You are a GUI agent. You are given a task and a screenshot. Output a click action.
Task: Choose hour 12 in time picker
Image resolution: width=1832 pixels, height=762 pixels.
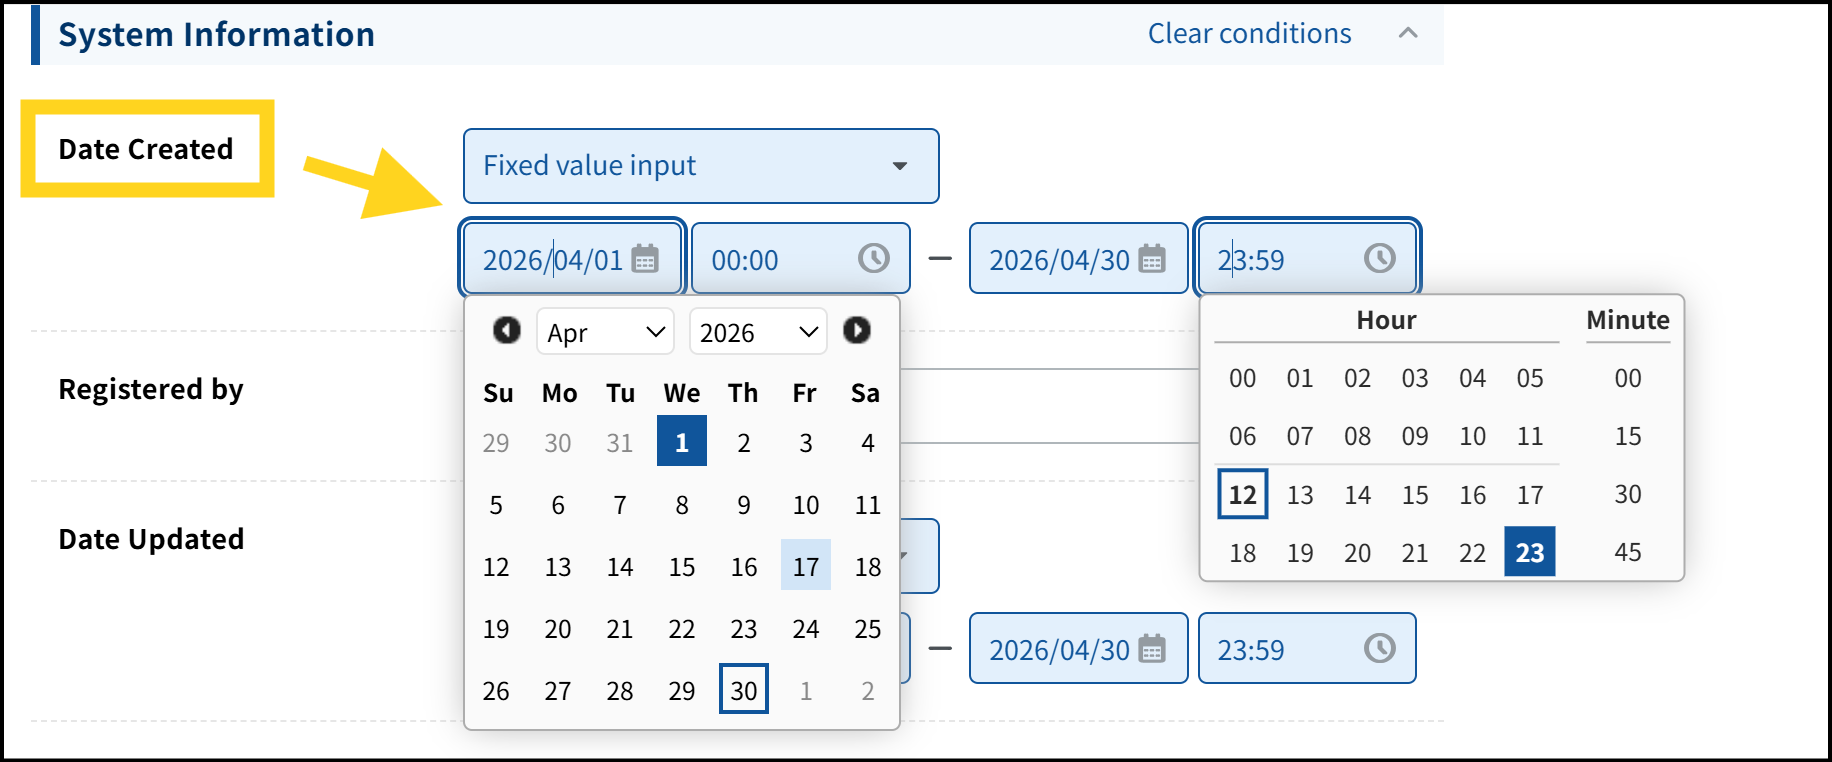click(1242, 495)
